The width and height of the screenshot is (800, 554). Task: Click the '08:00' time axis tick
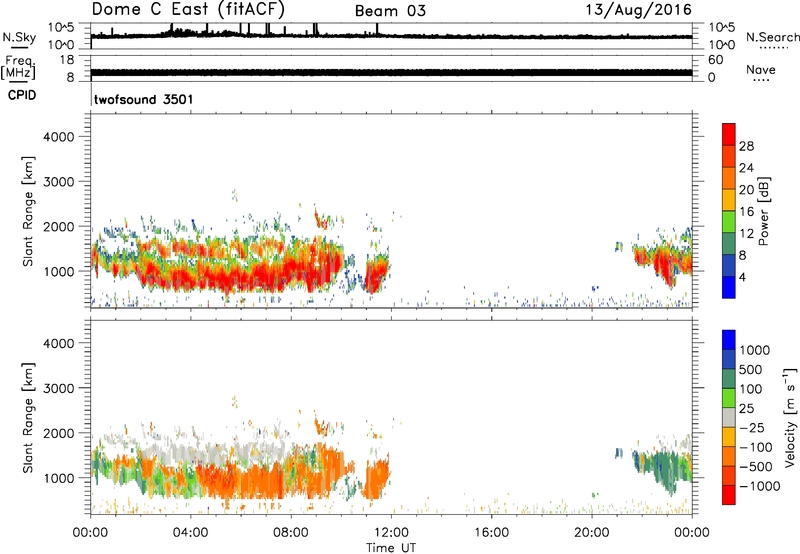(291, 533)
